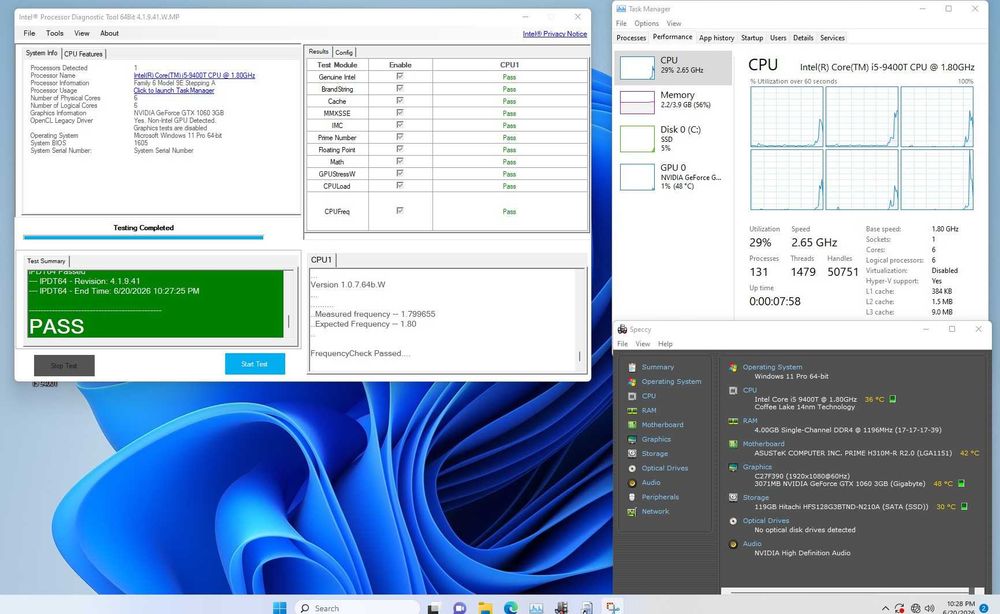Toggle the Cache test enable checkbox
Image resolution: width=1000 pixels, height=614 pixels.
pyautogui.click(x=400, y=100)
